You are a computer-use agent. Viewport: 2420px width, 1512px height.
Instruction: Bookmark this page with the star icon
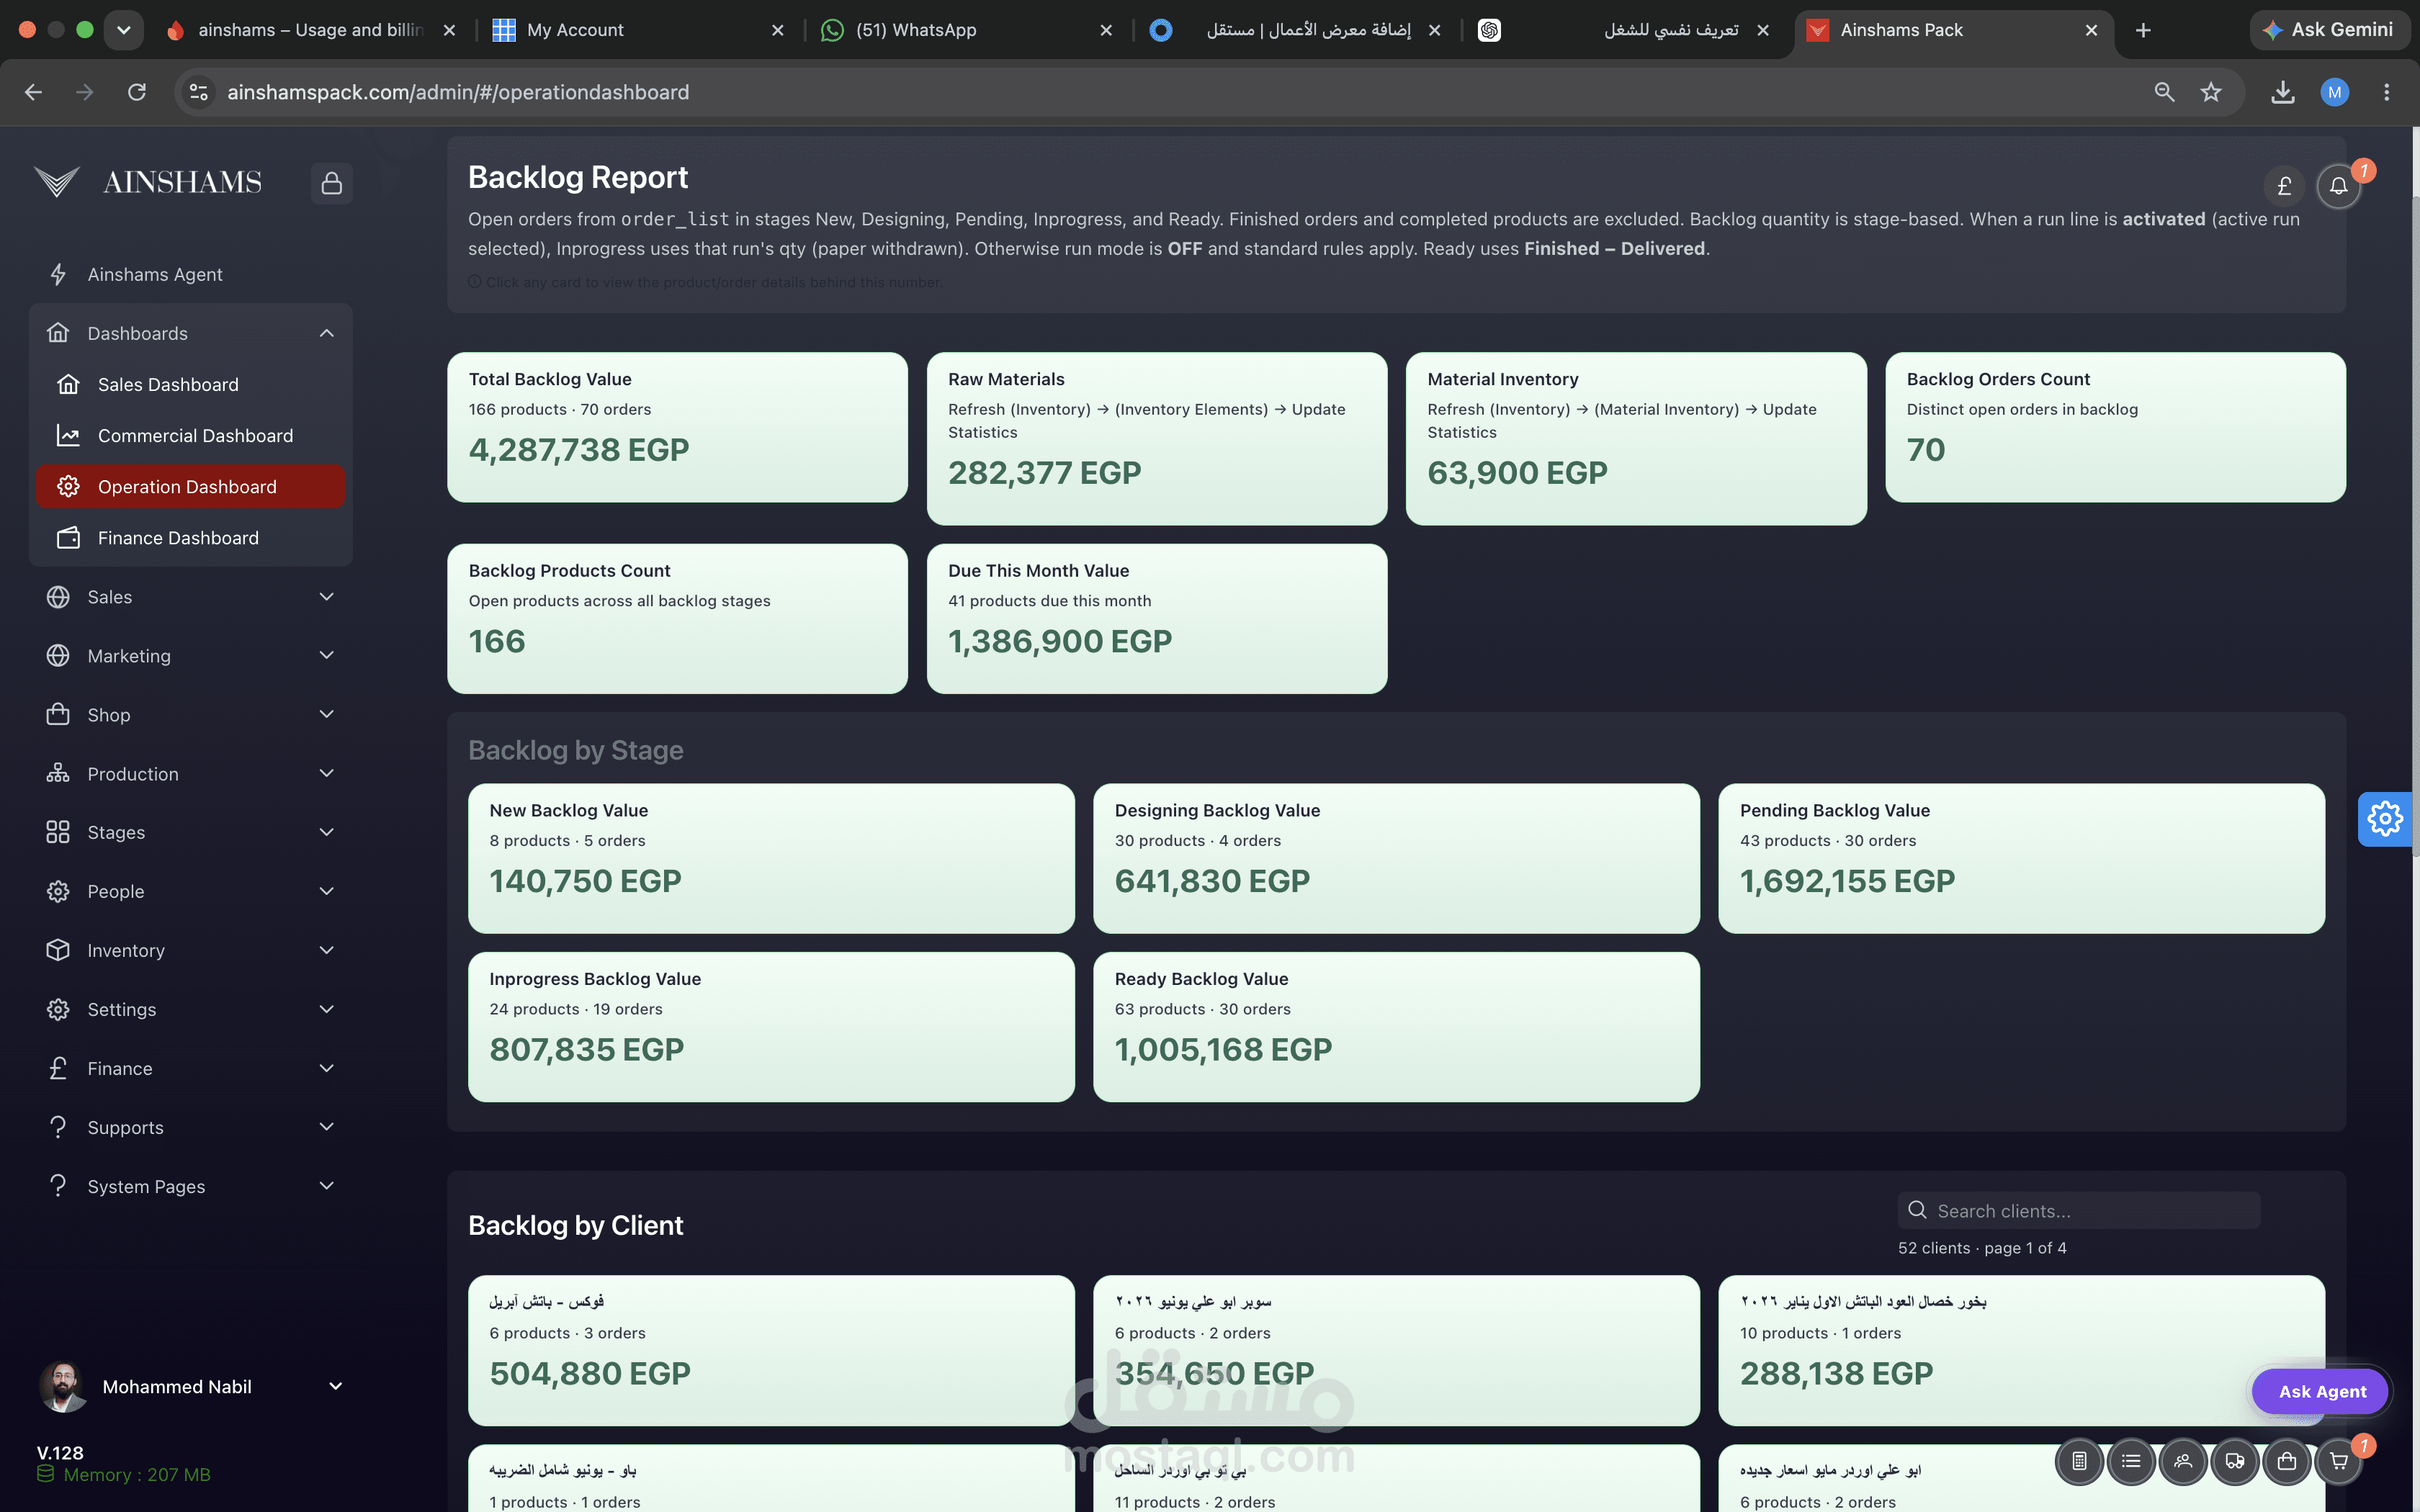click(2211, 92)
